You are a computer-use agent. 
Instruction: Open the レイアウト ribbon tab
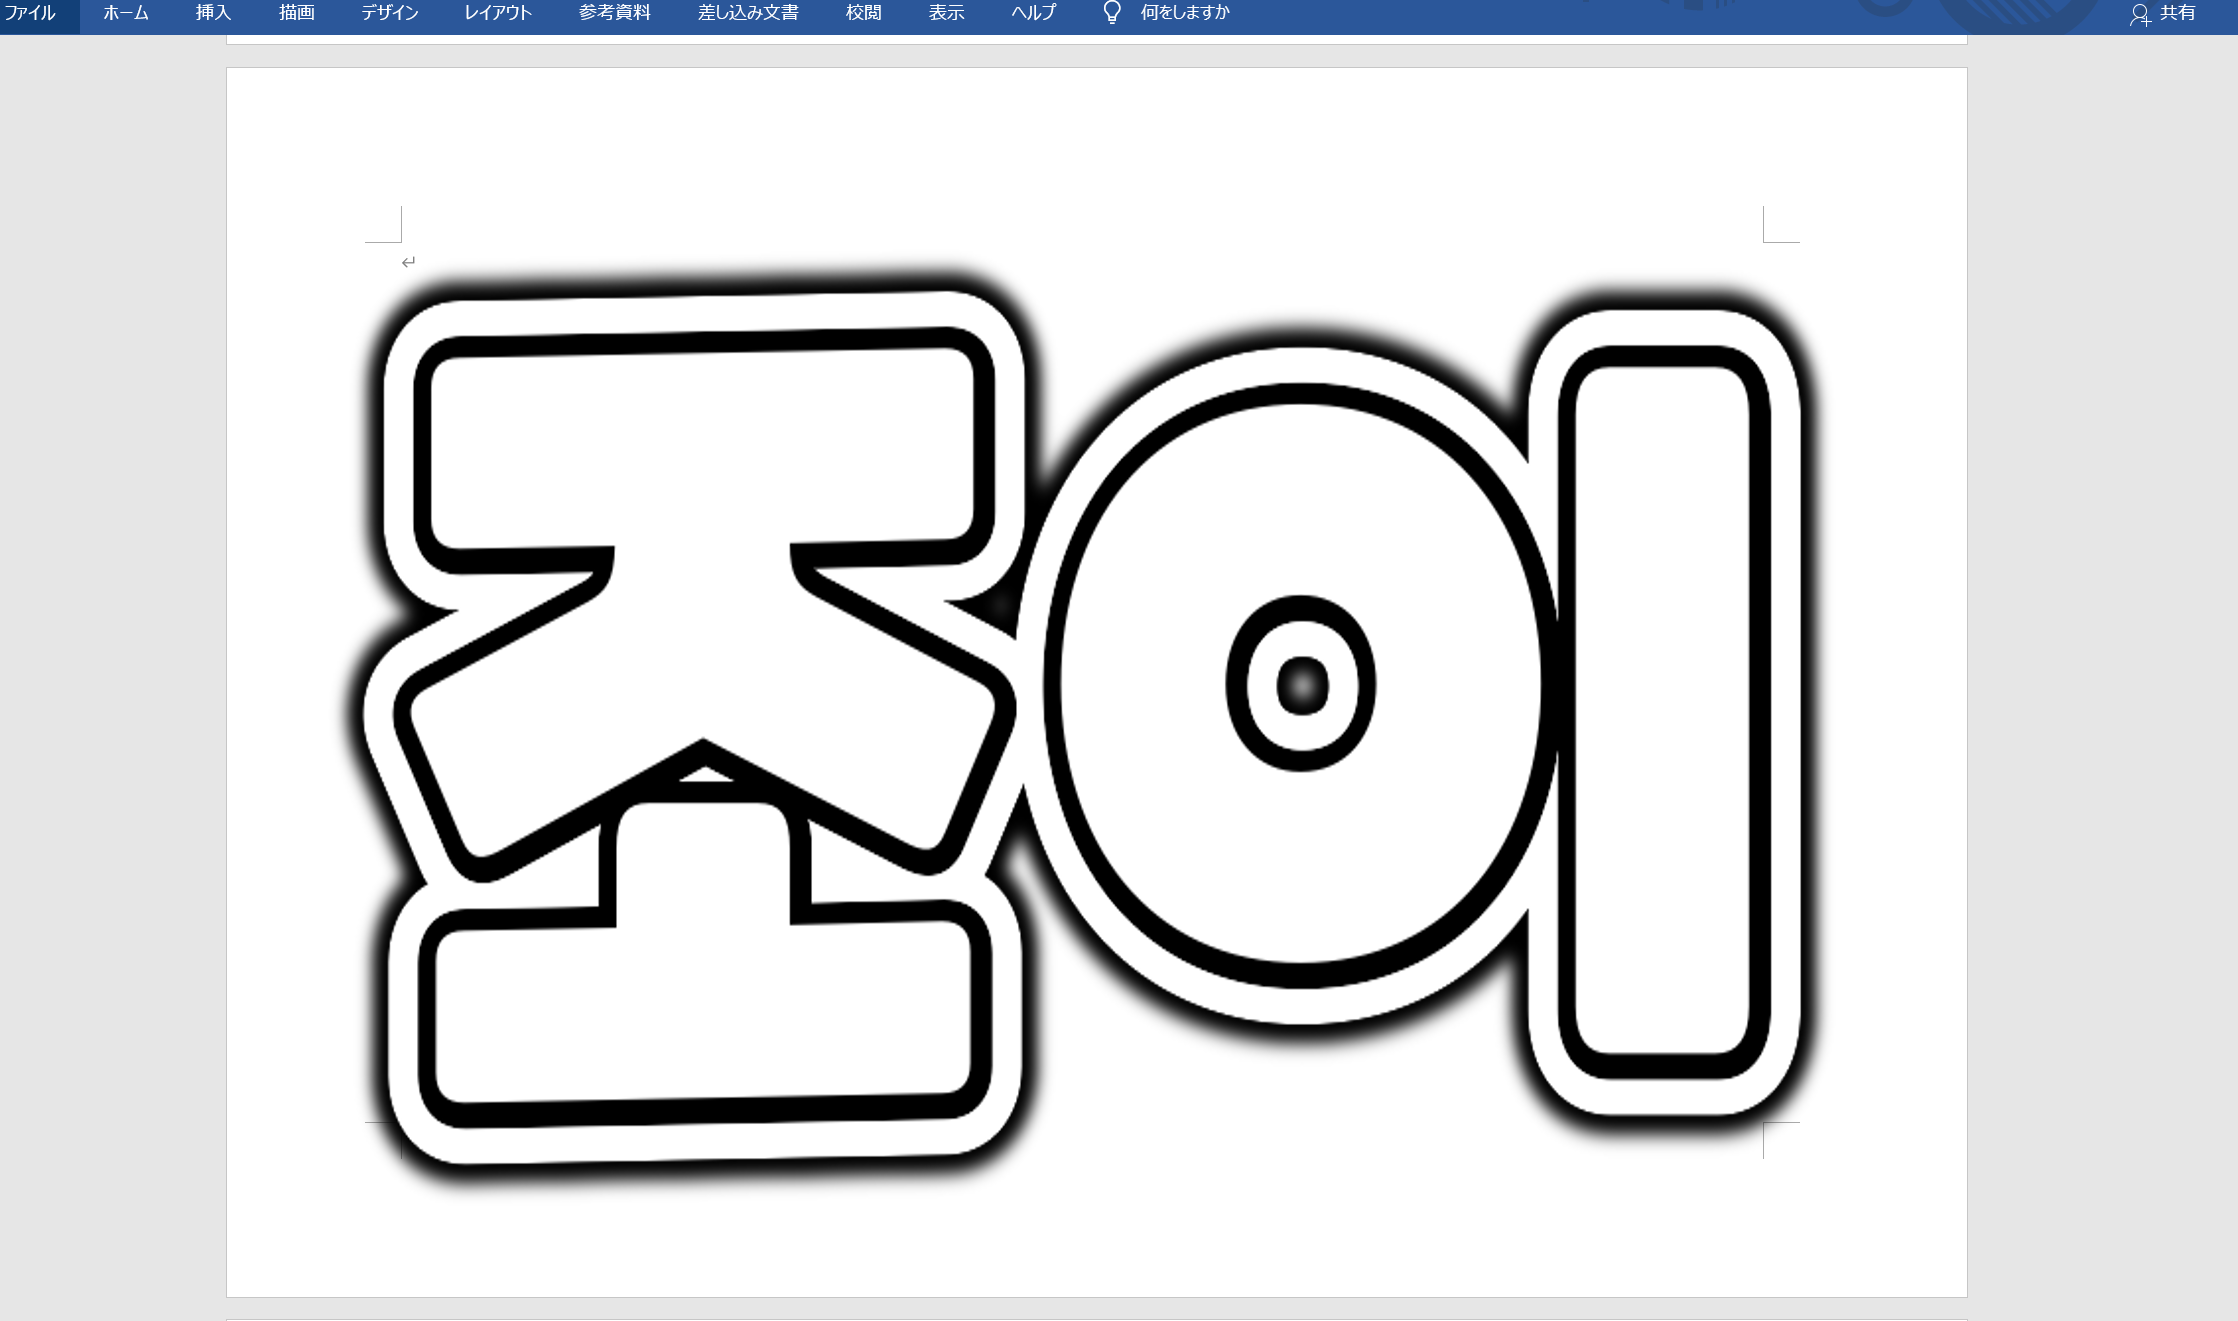[x=497, y=13]
